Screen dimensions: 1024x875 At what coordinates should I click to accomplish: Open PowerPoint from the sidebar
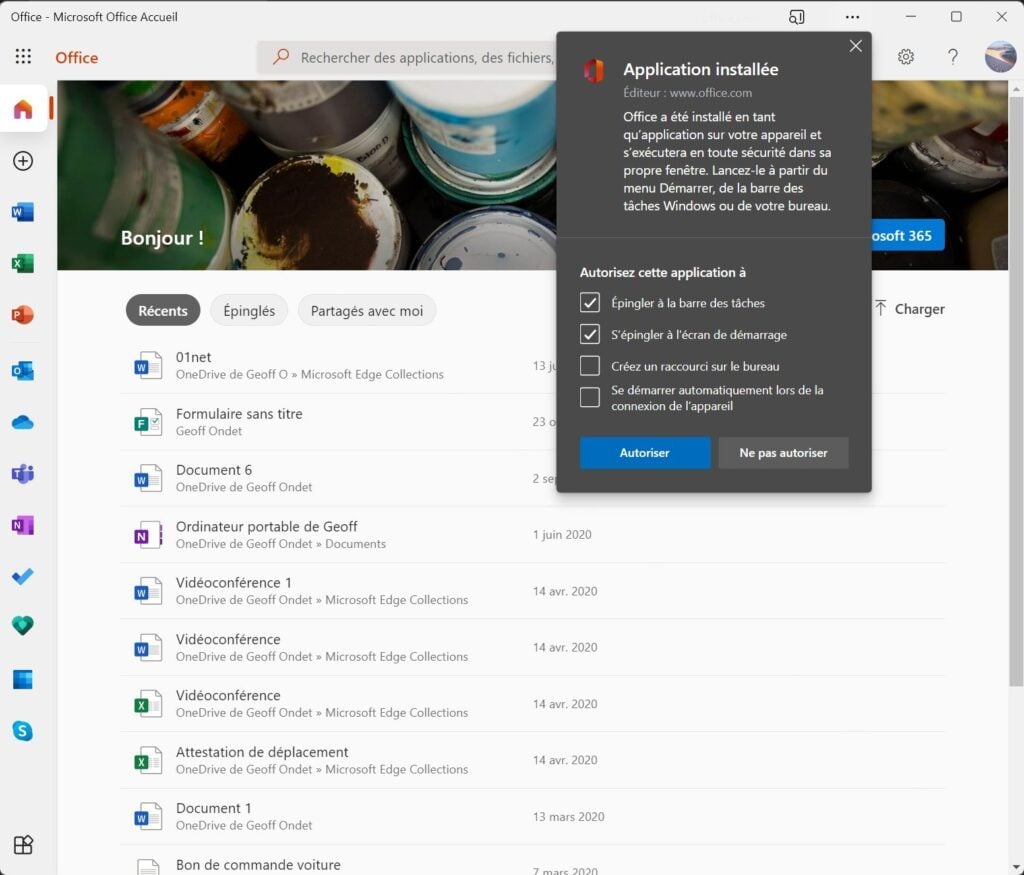point(23,315)
